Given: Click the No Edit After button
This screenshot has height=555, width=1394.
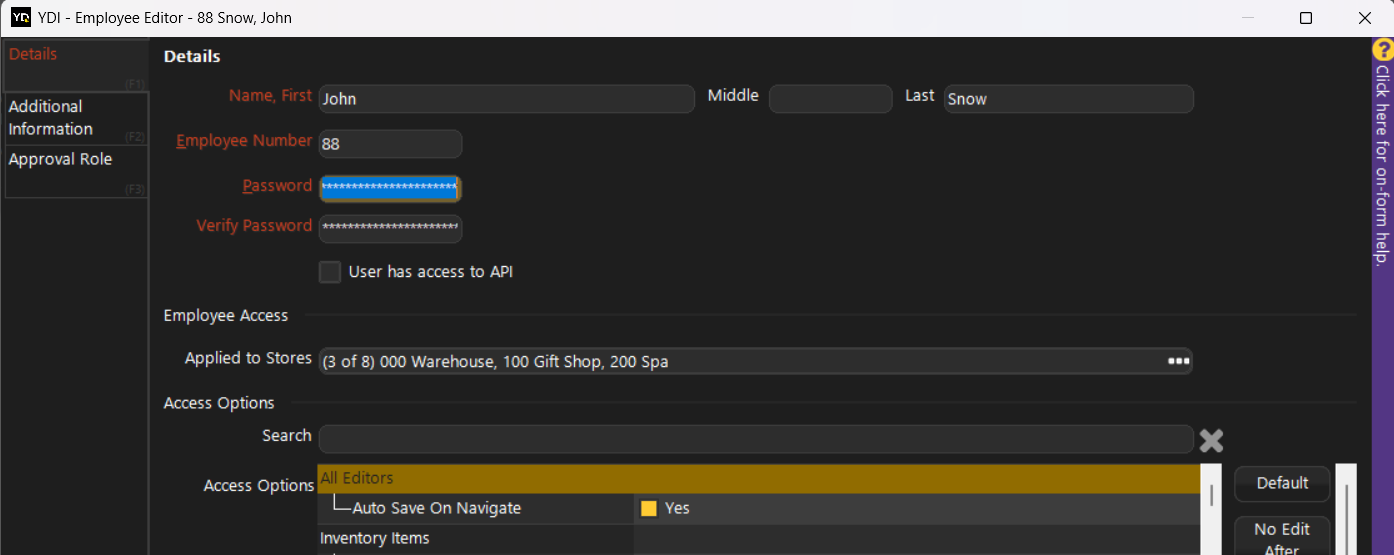Looking at the screenshot, I should 1281,537.
